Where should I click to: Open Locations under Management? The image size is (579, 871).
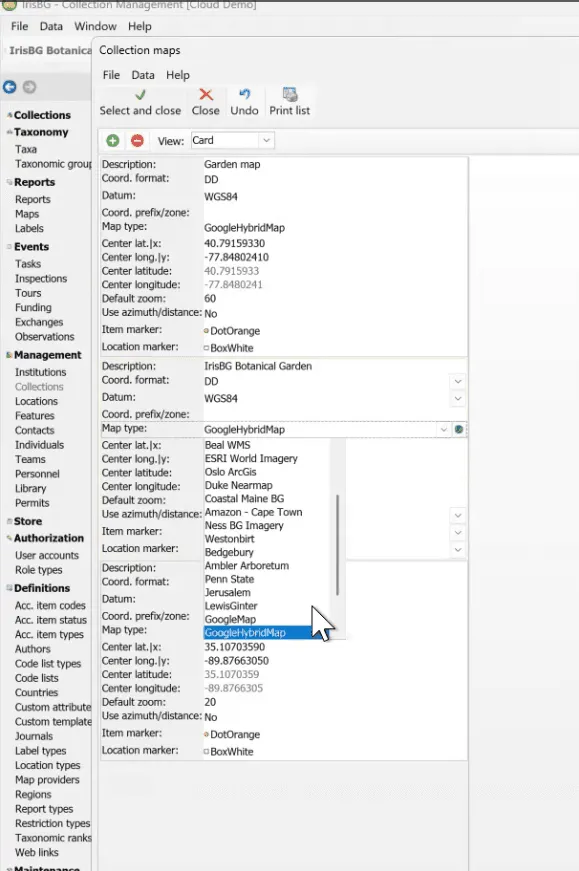tap(36, 401)
